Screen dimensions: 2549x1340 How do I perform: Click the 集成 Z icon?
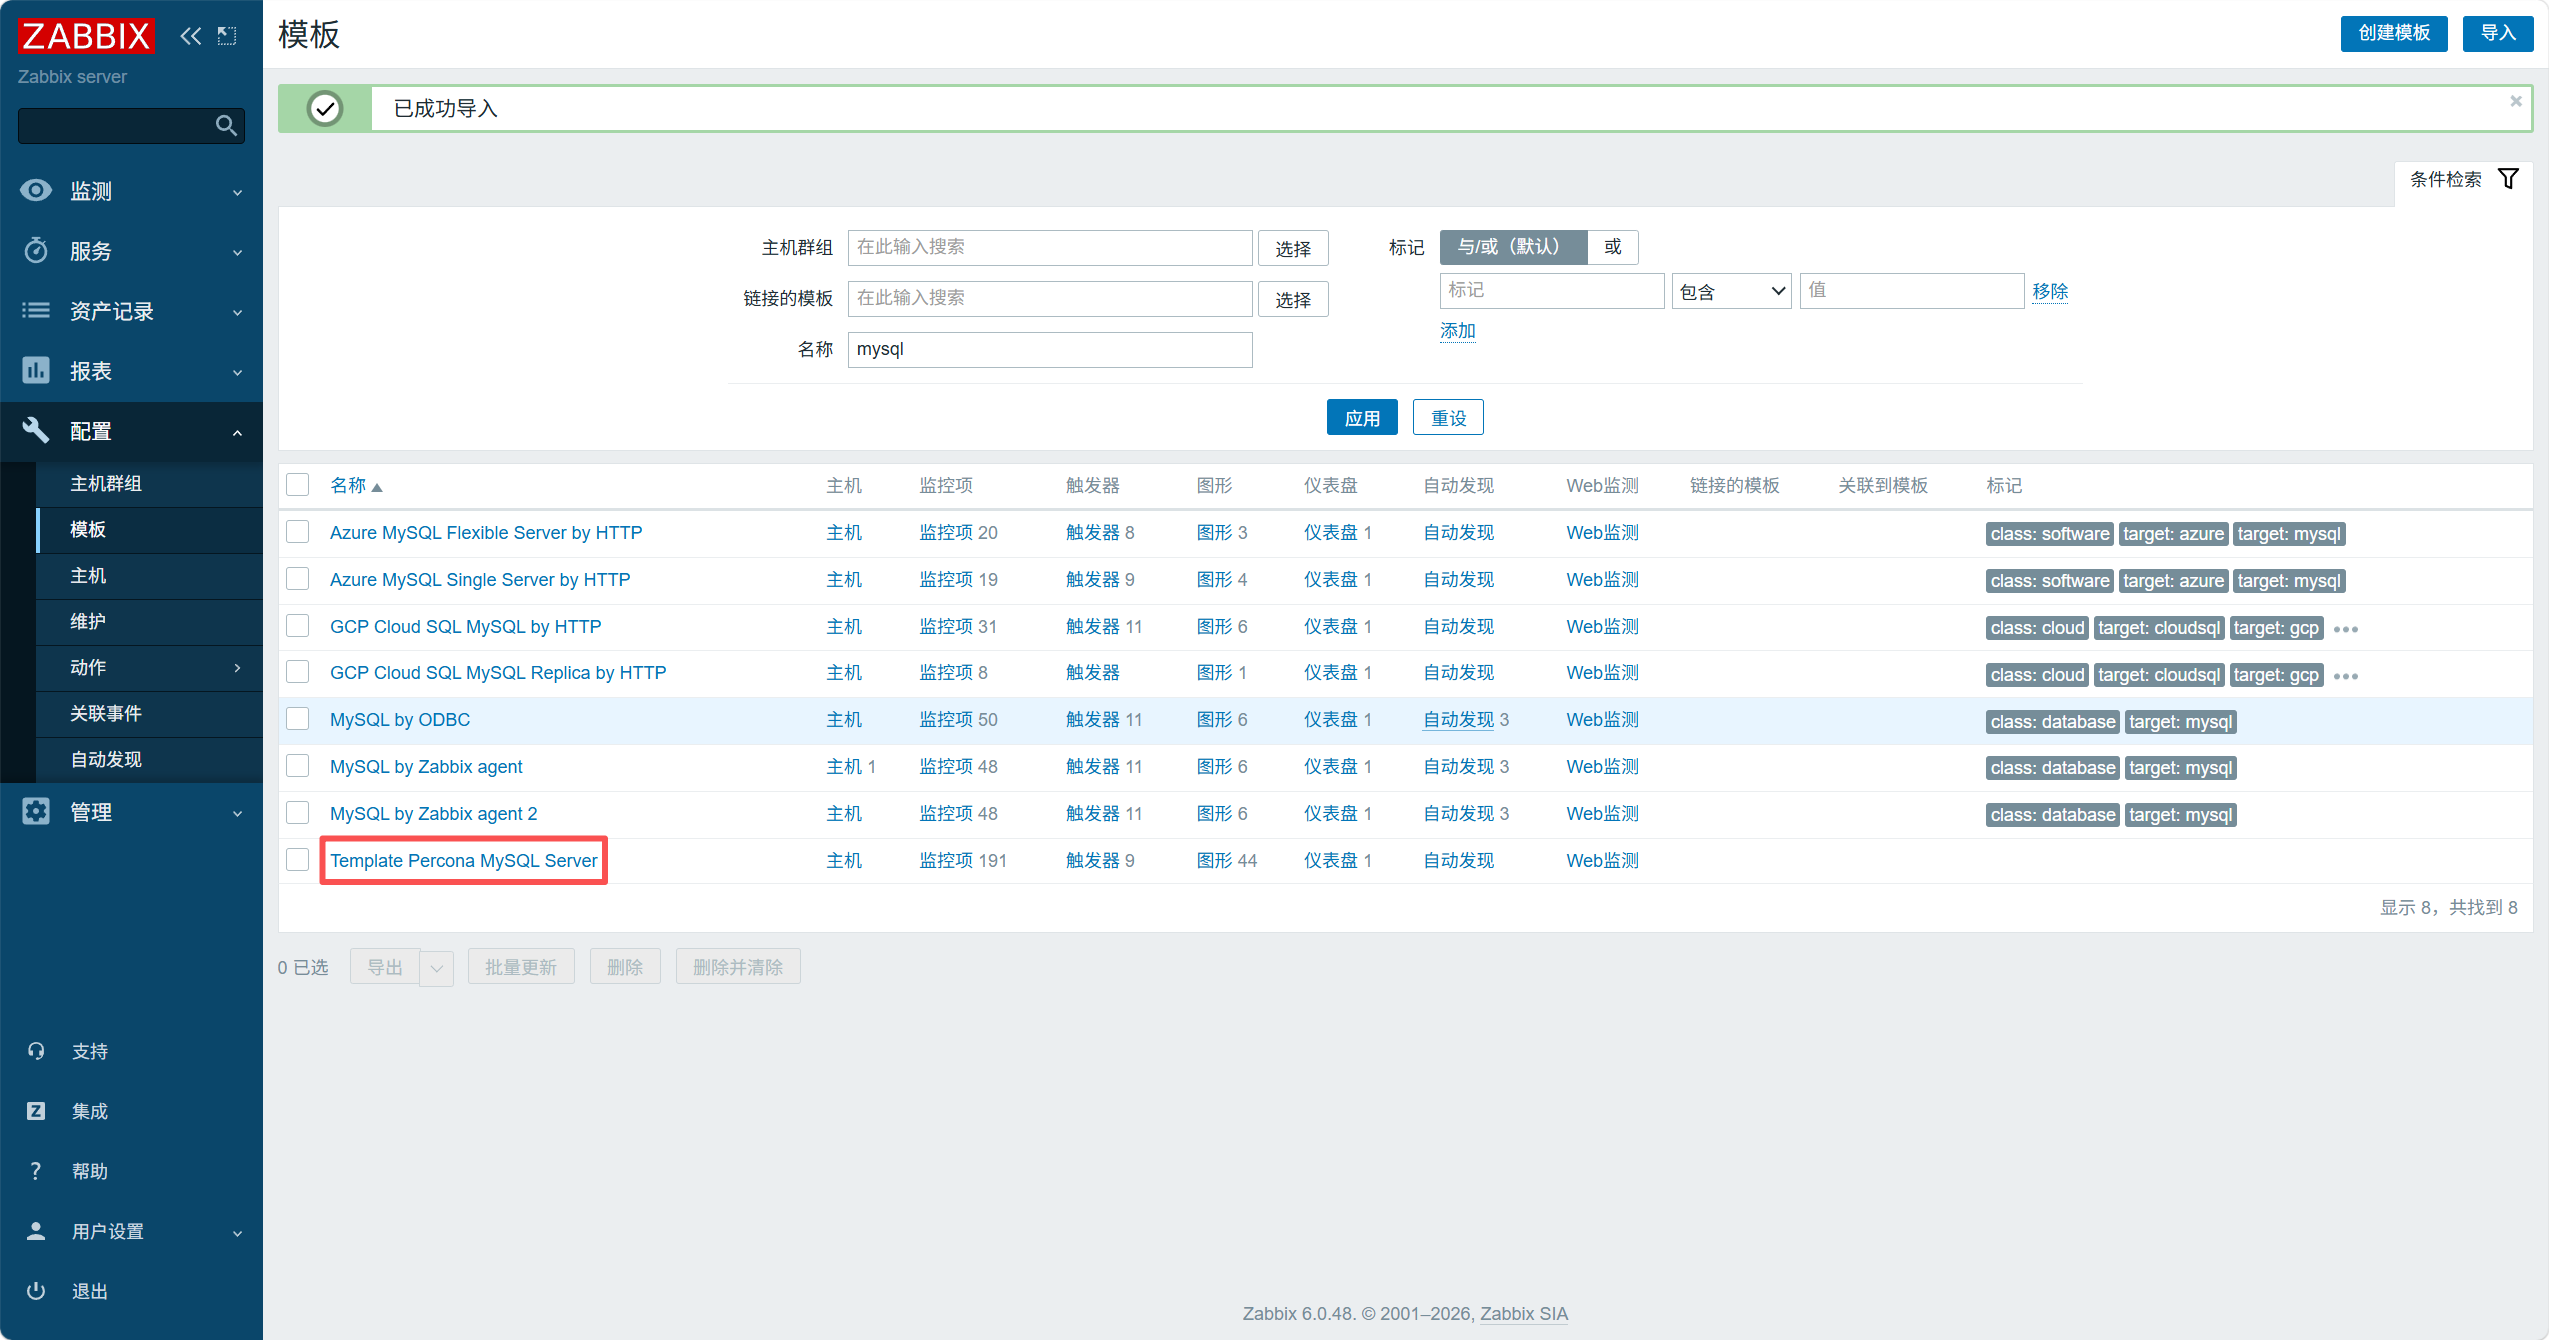click(x=36, y=1111)
